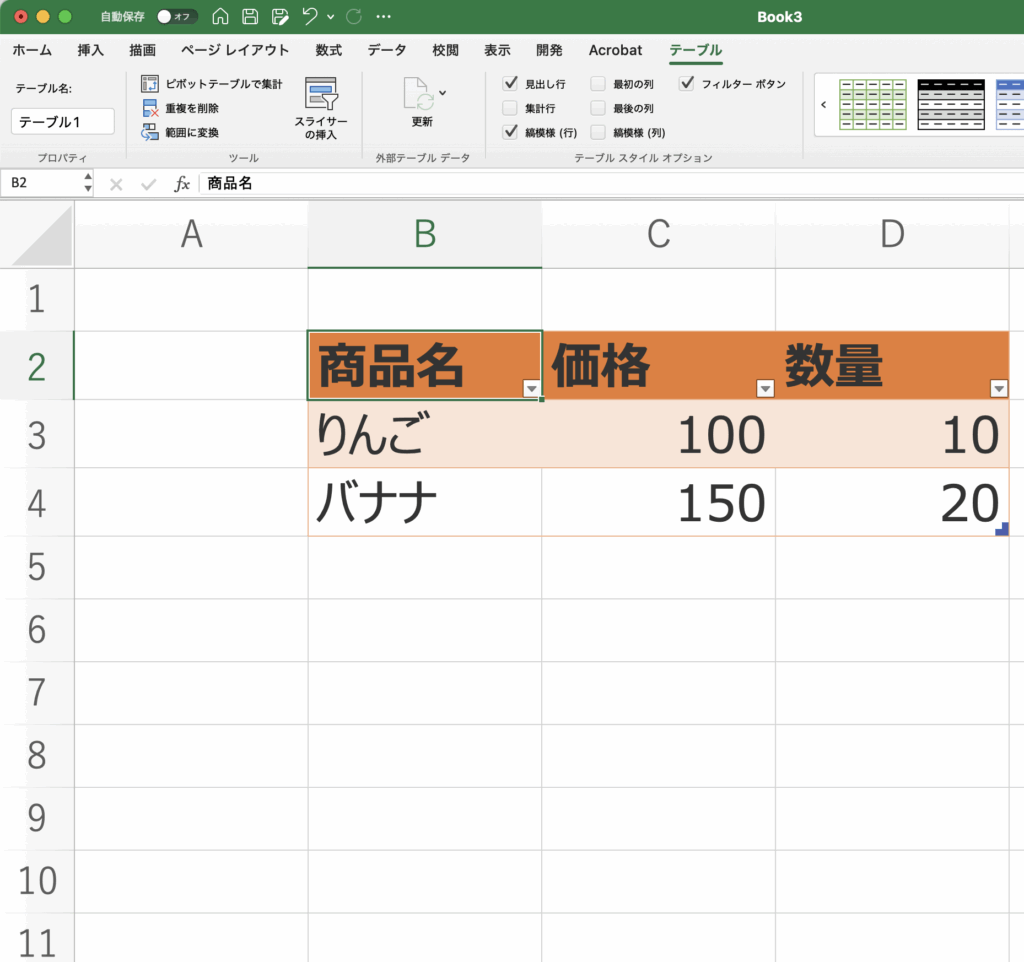
Task: Insert a slicer with スライサーの挿入
Action: click(321, 108)
